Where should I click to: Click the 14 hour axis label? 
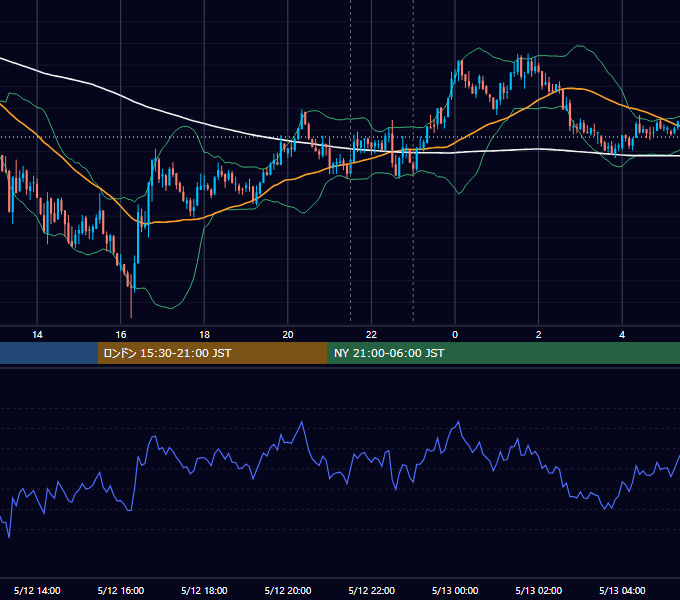point(37,335)
